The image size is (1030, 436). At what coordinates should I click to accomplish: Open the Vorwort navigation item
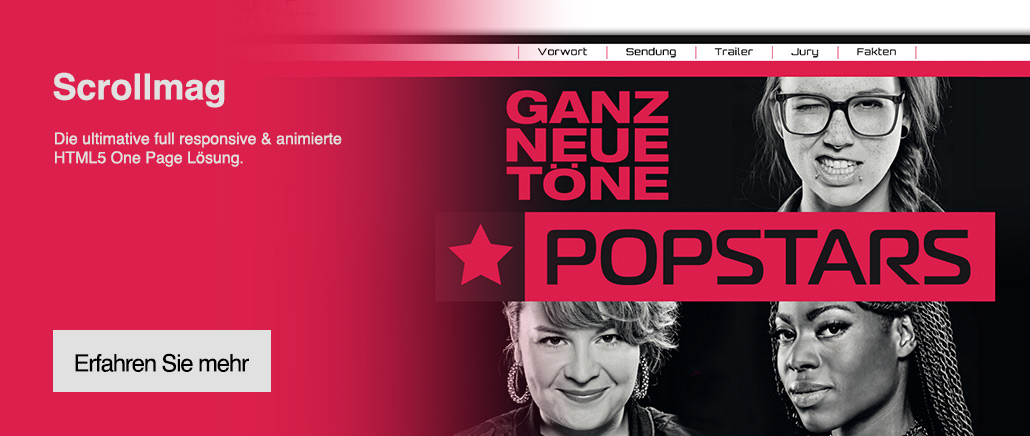coord(562,52)
